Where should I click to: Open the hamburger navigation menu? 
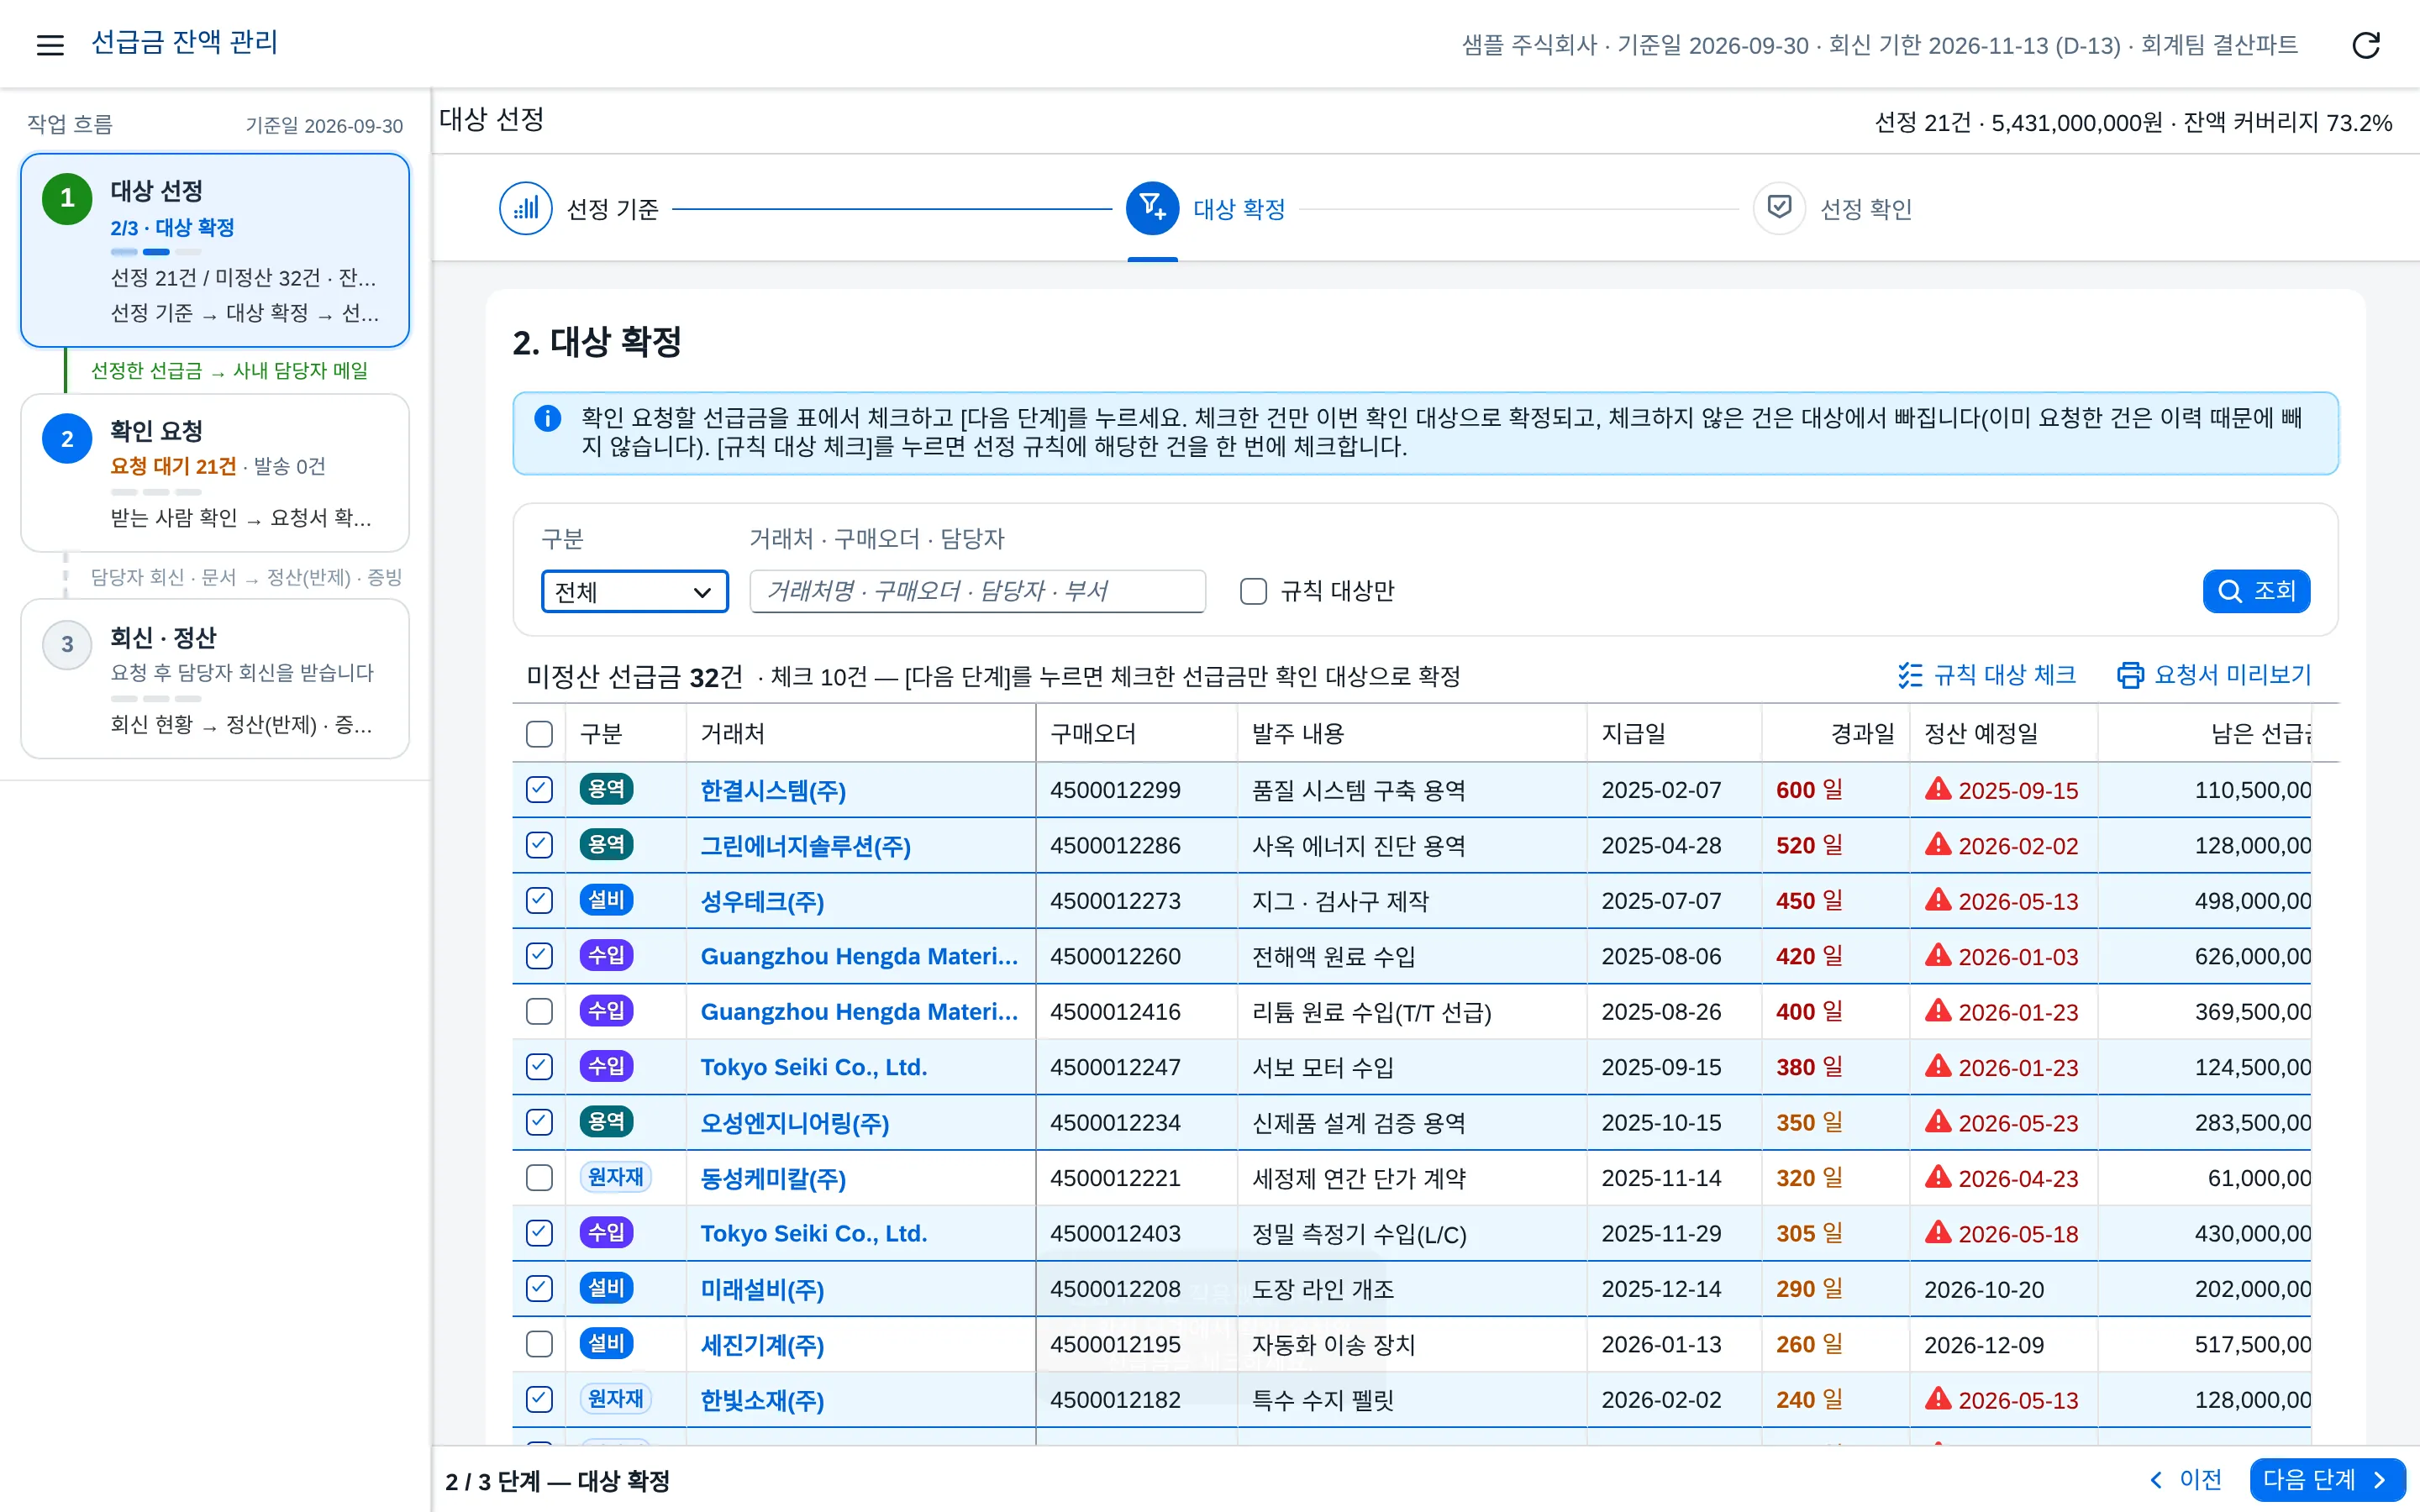50,44
